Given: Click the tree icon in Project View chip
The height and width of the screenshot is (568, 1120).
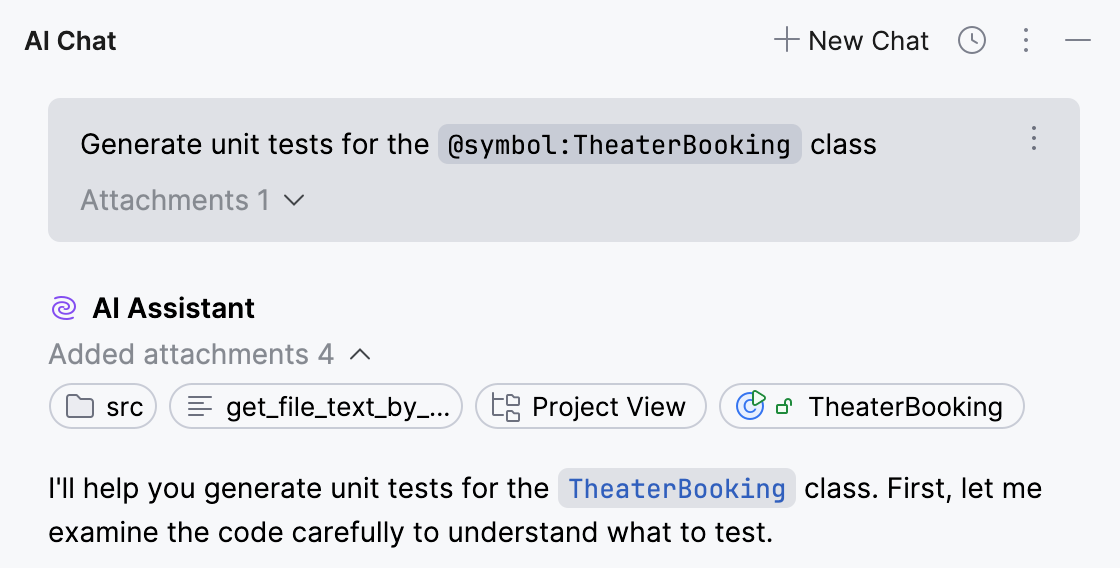Looking at the screenshot, I should click(x=507, y=407).
